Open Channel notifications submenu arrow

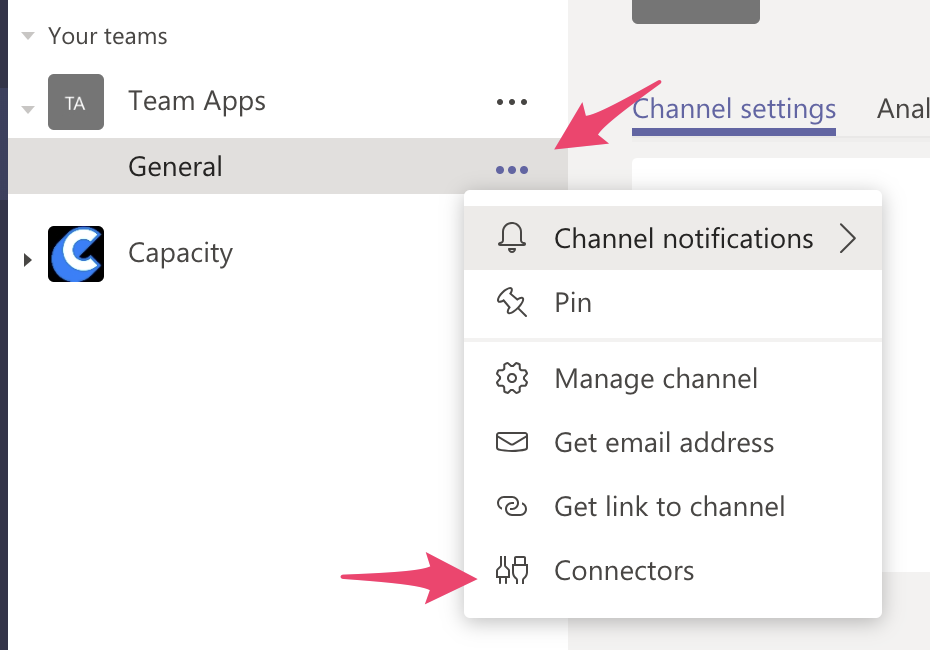[x=848, y=238]
